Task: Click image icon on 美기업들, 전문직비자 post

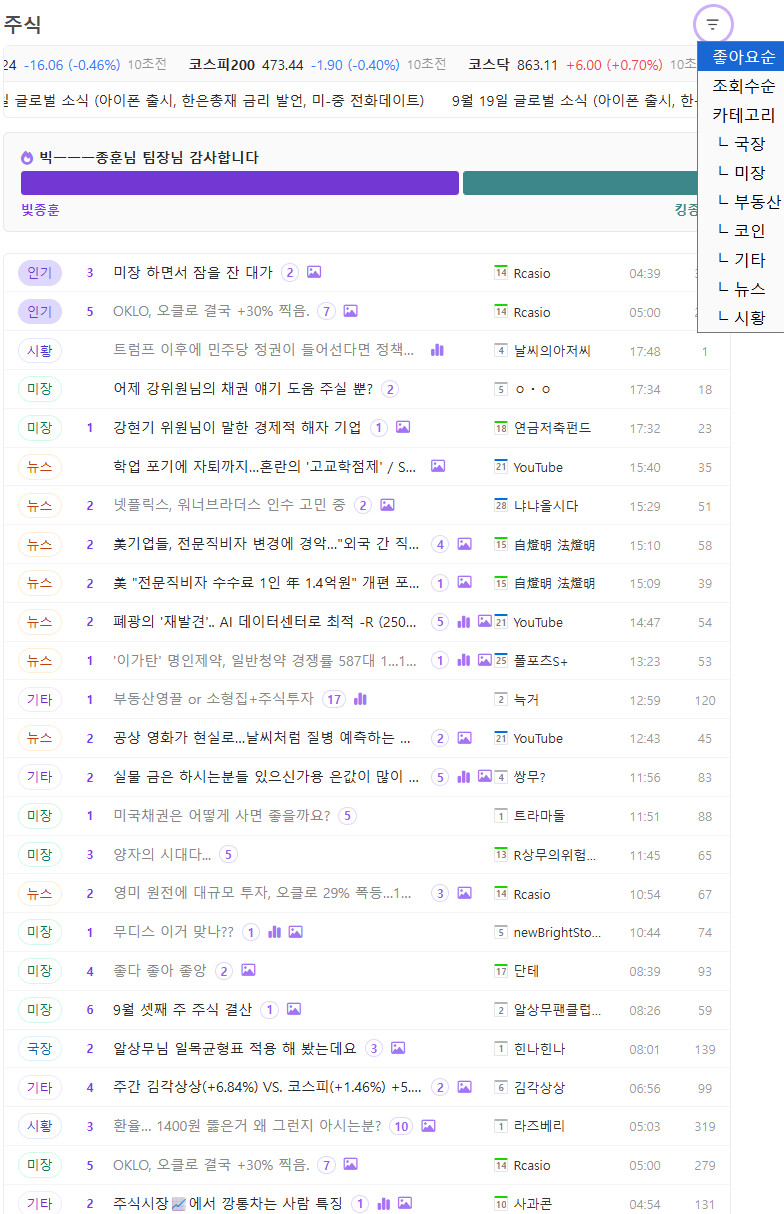Action: pyautogui.click(x=464, y=544)
